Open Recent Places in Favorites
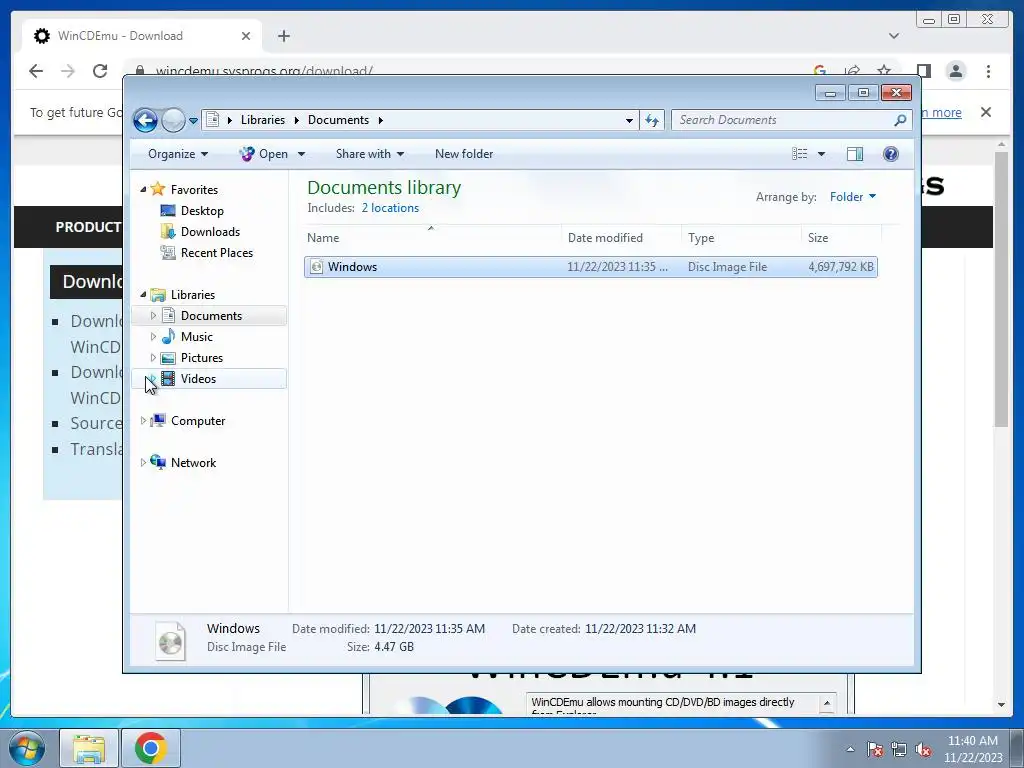 point(216,252)
